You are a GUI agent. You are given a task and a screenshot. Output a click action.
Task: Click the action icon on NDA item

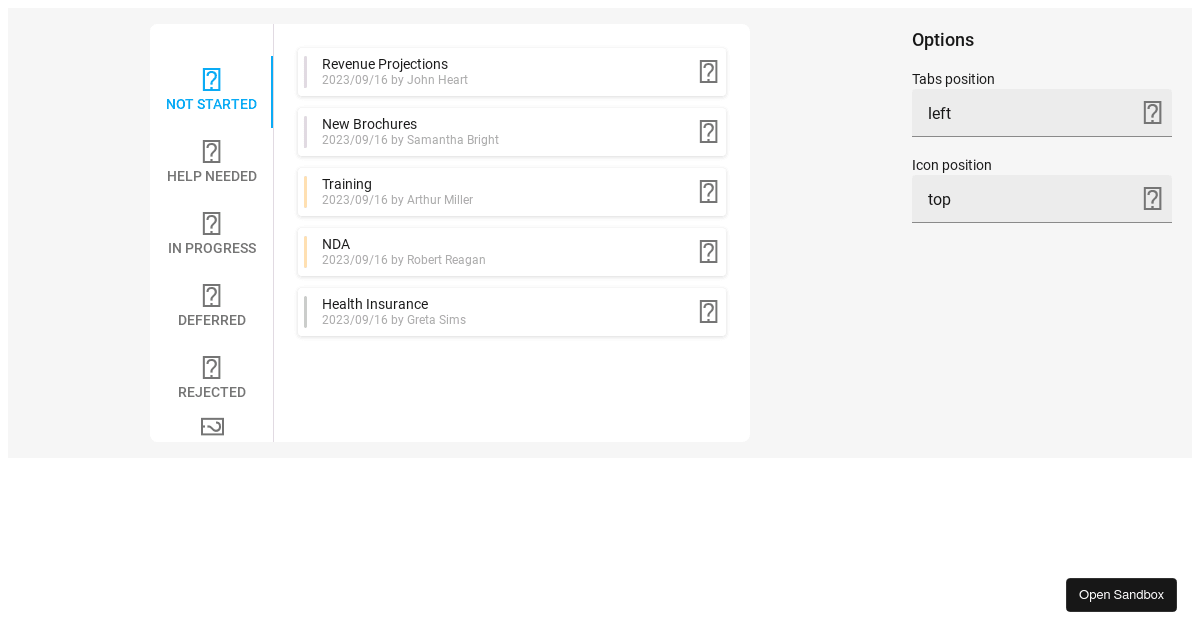(x=709, y=251)
